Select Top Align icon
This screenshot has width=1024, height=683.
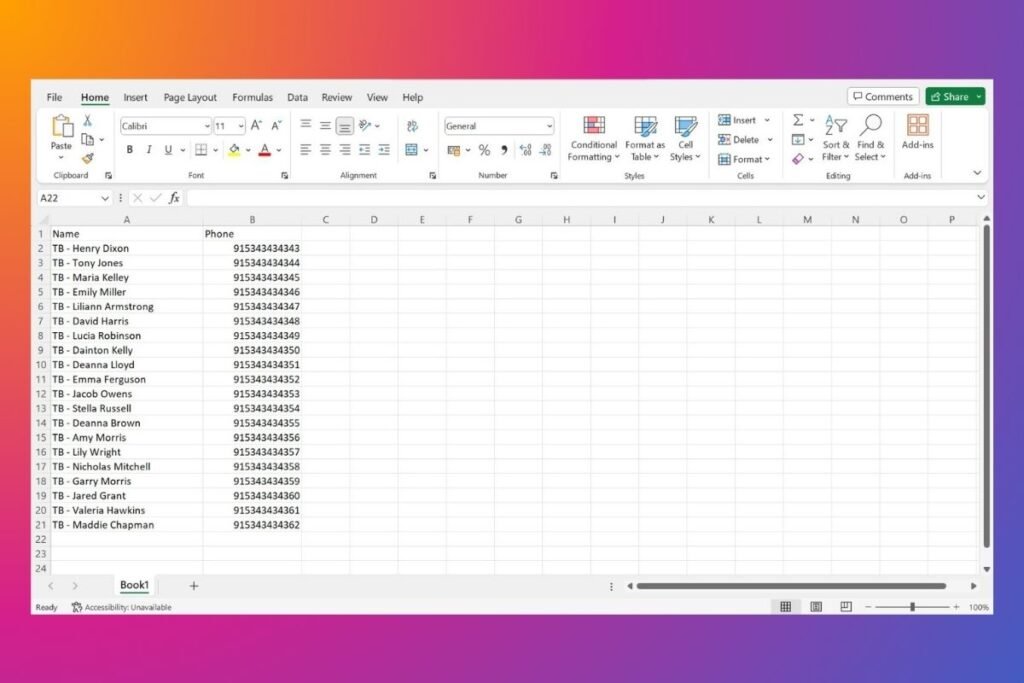click(305, 125)
